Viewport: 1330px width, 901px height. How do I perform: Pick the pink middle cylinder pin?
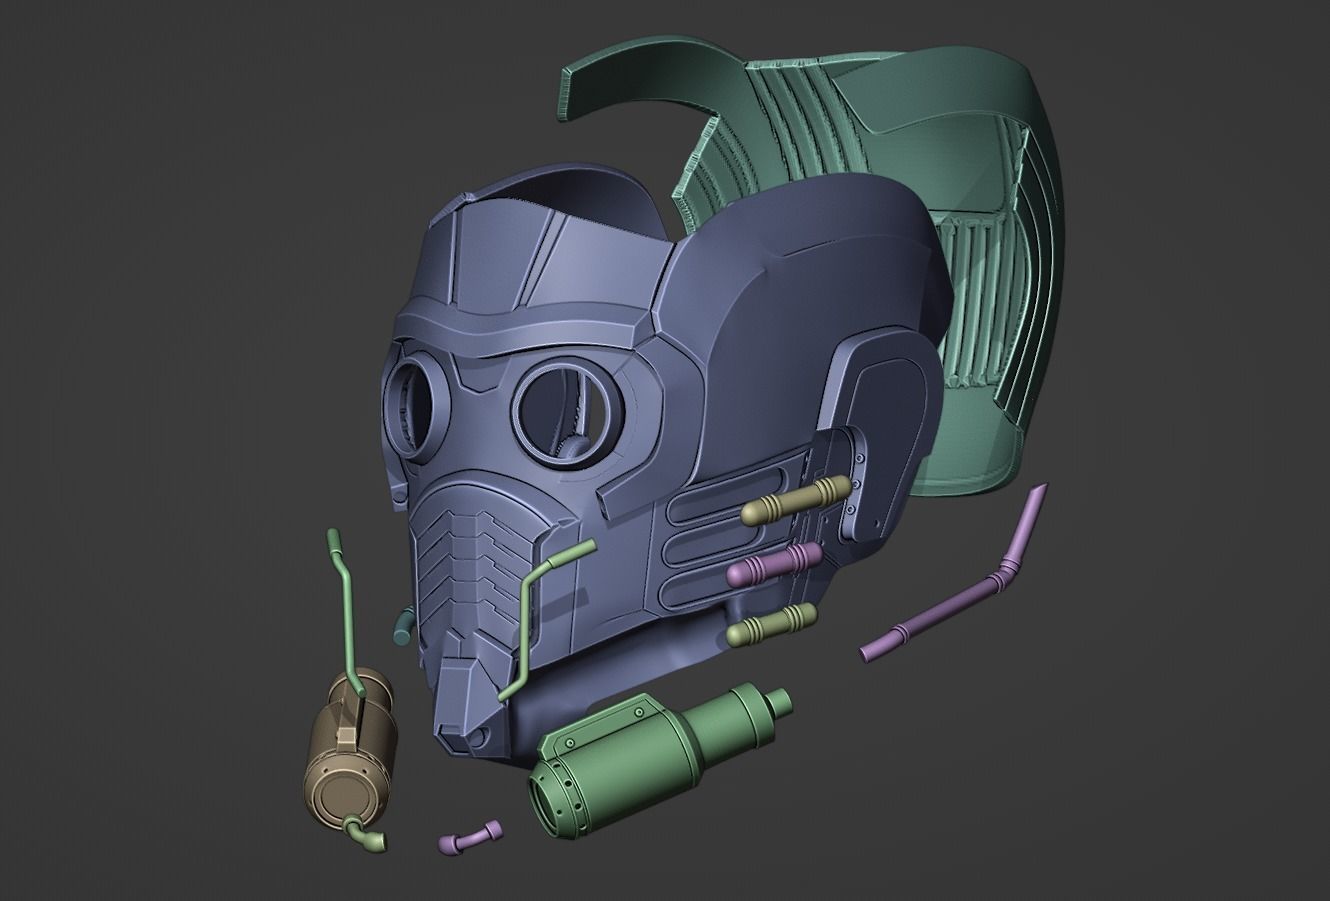(x=775, y=564)
